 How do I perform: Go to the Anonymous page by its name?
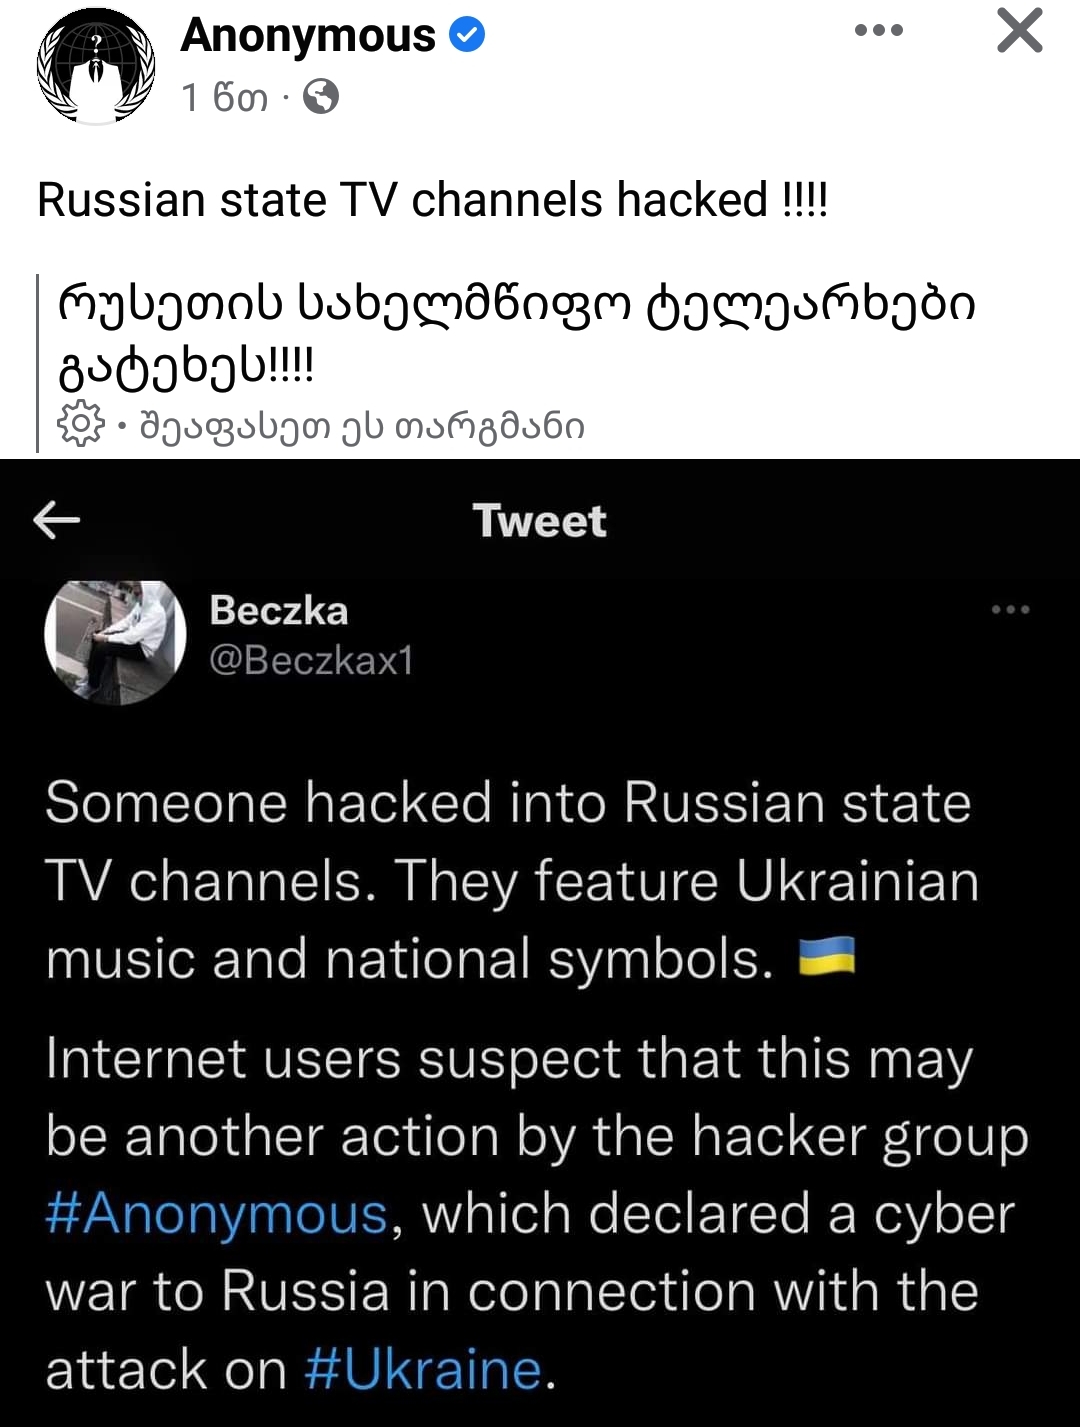[x=308, y=36]
